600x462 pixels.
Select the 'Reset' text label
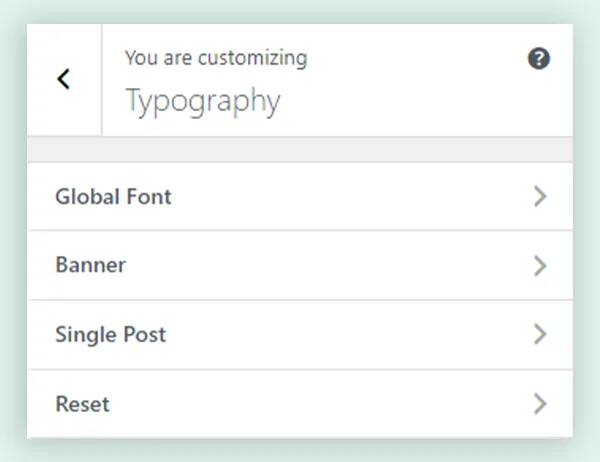(x=82, y=405)
